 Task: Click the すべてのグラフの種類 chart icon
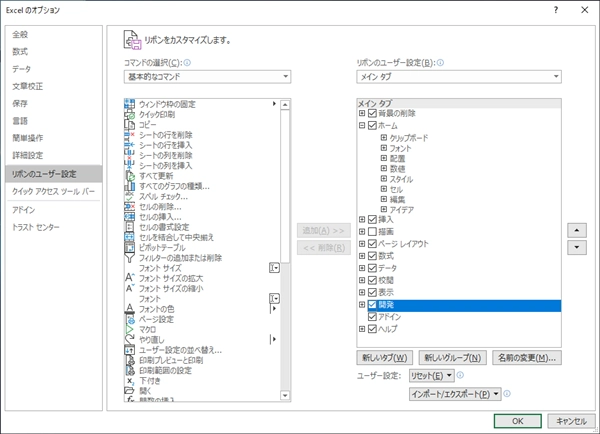[129, 186]
